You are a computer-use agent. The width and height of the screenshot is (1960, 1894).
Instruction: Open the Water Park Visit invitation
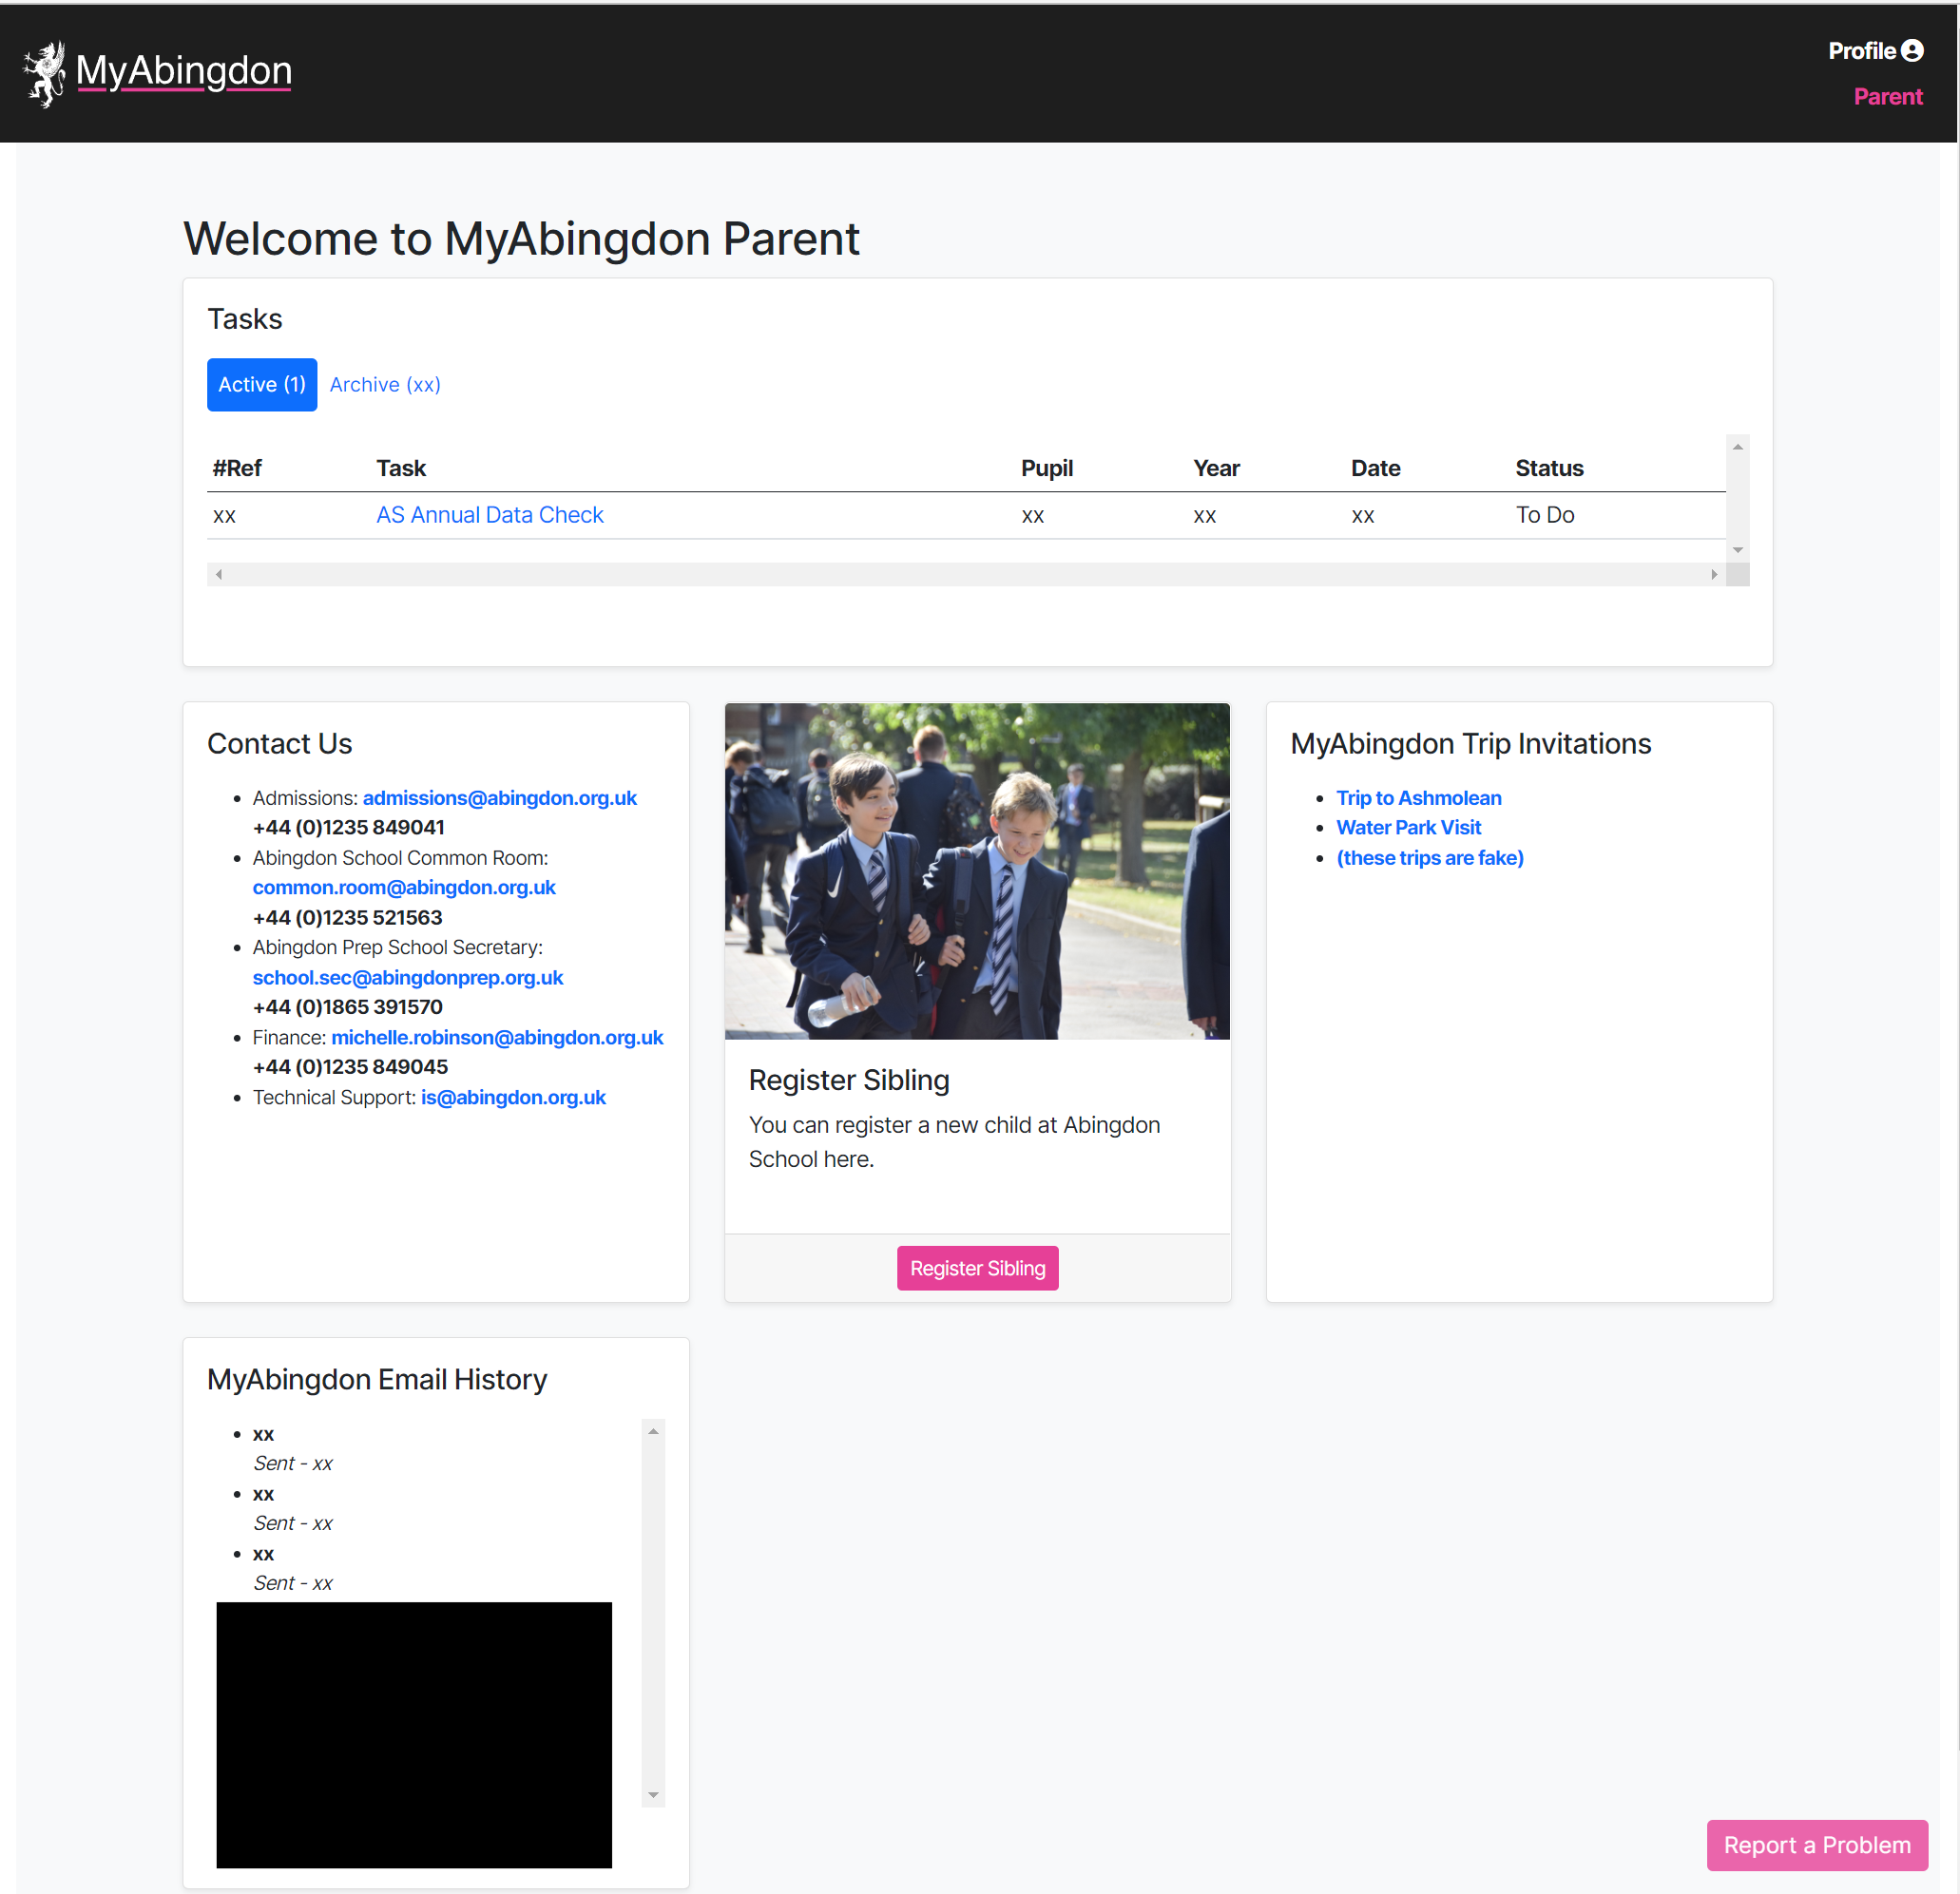coord(1408,827)
